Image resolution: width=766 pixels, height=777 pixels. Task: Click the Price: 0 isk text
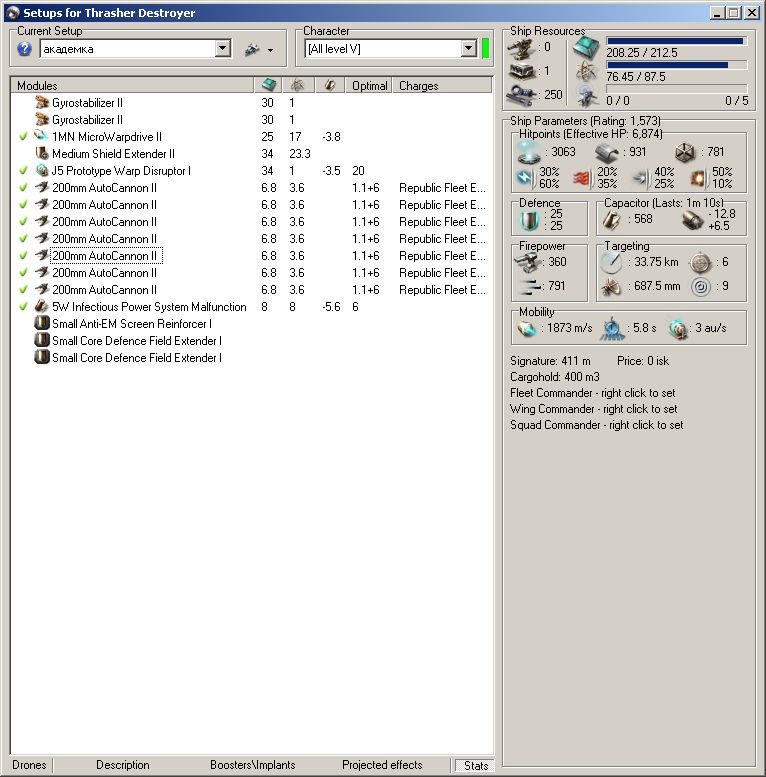(x=643, y=361)
